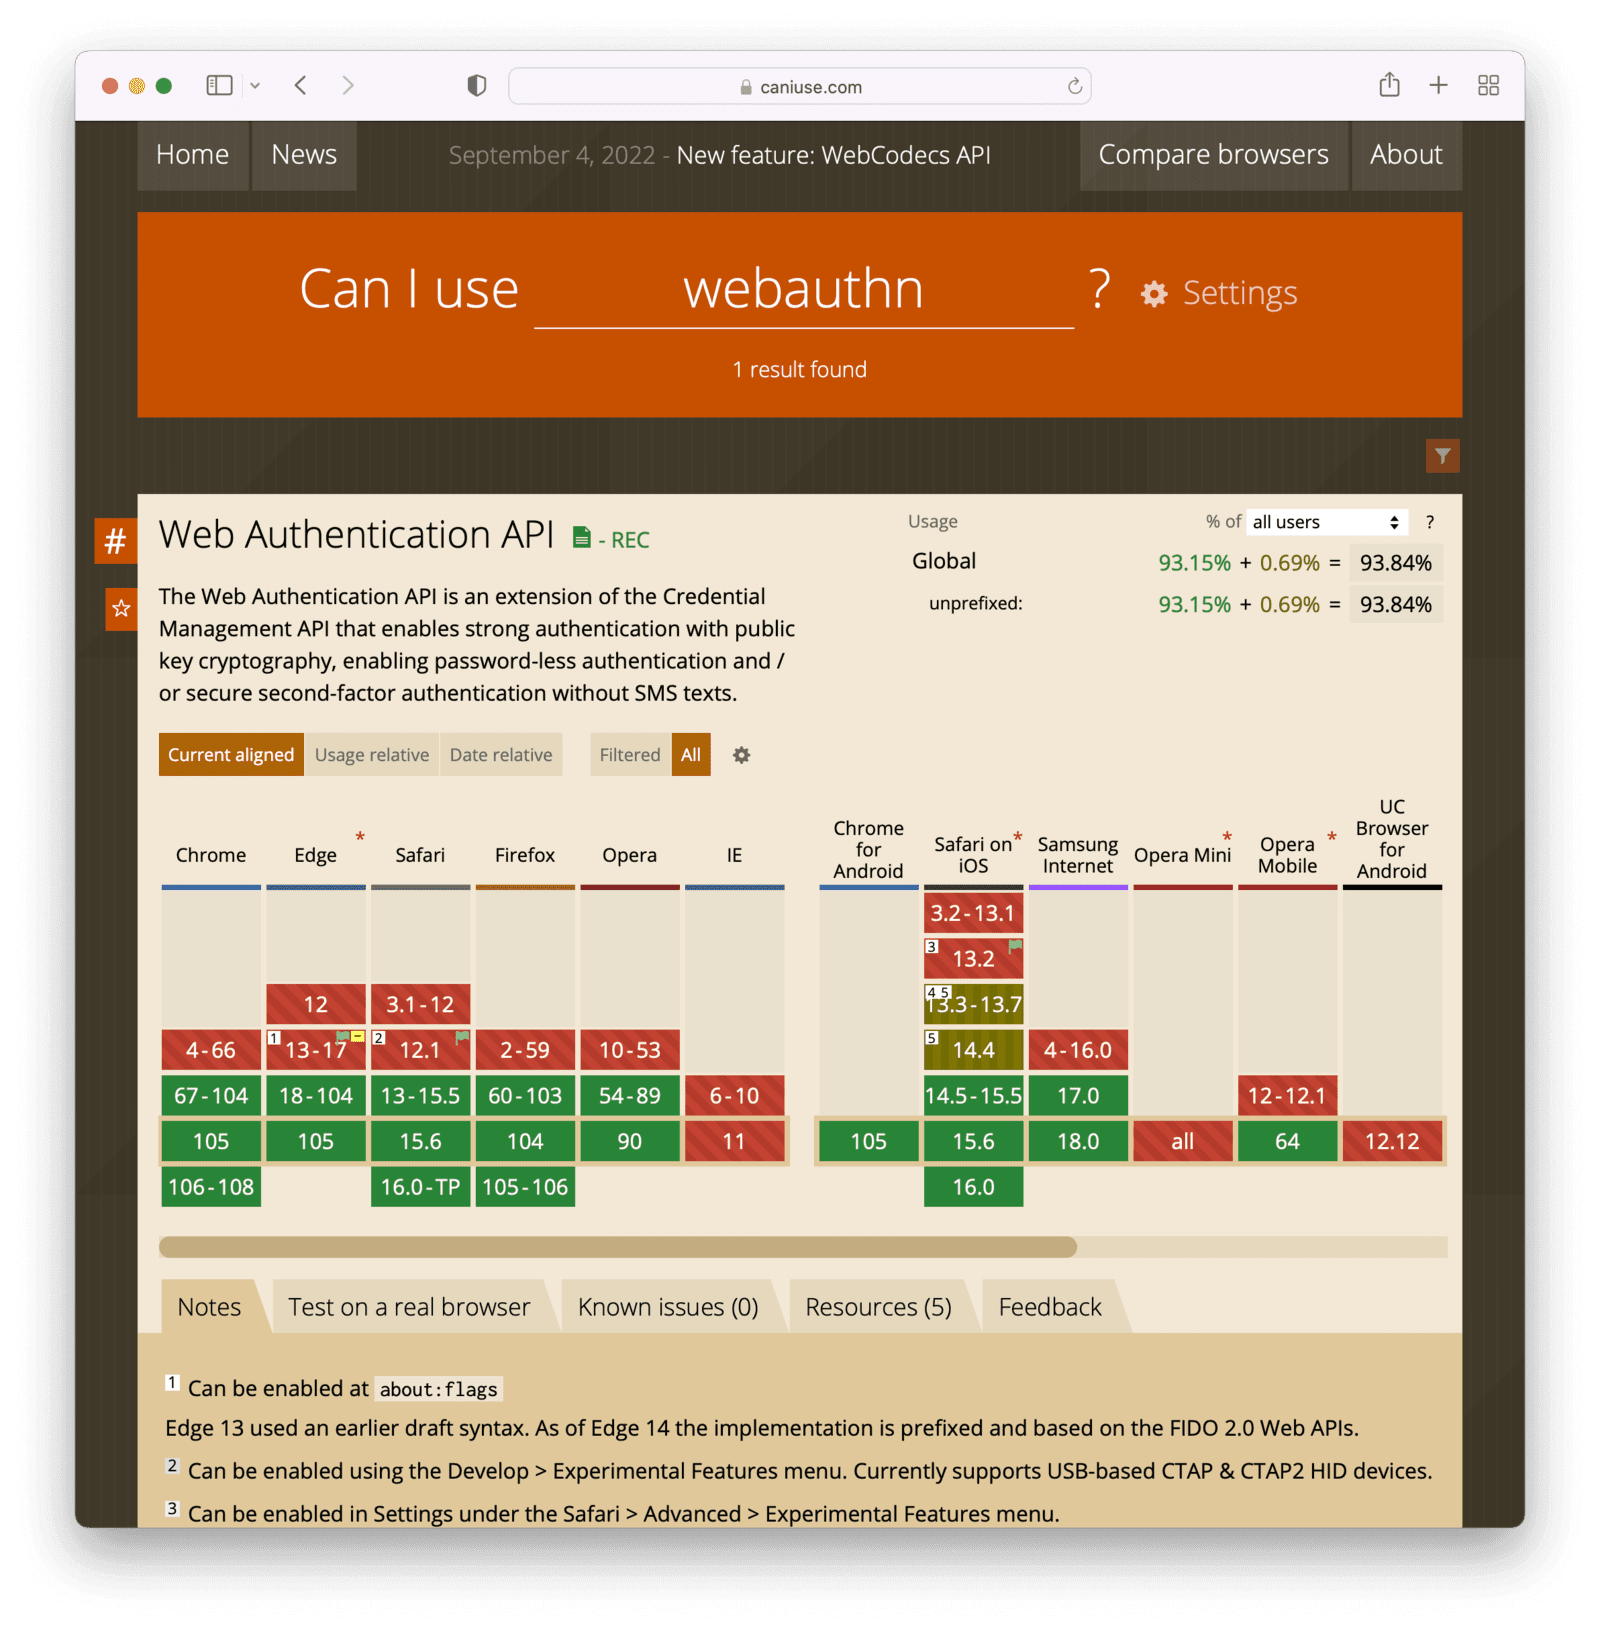Screen dimensions: 1600x1627
Task: Click Samsung Internet column header
Action: (x=1078, y=855)
